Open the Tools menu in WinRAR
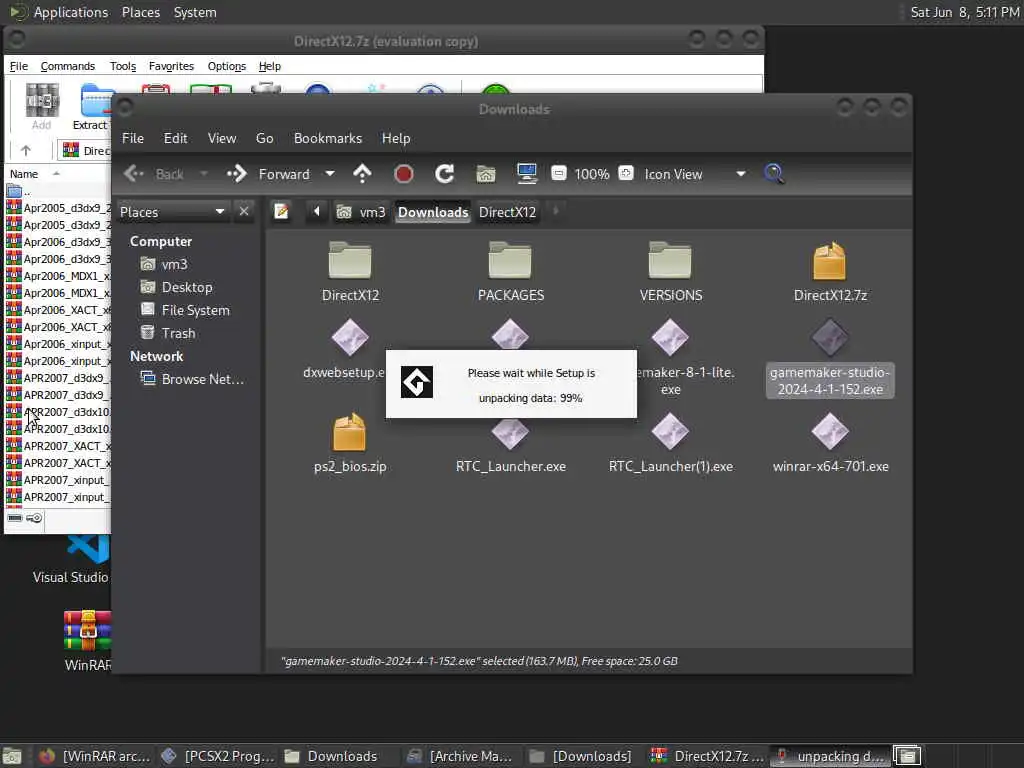 tap(123, 66)
